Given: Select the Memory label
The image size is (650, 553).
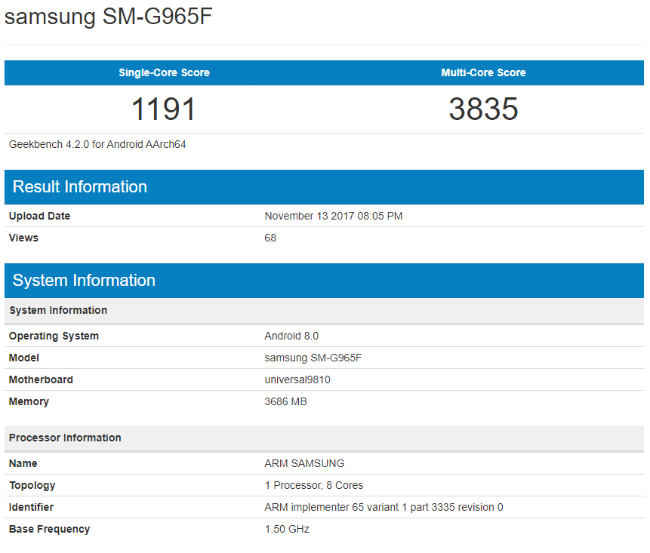Looking at the screenshot, I should (x=29, y=401).
